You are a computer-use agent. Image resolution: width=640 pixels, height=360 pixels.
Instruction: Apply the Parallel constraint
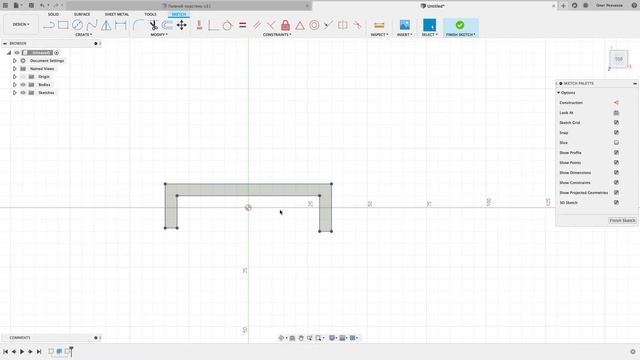[257, 25]
